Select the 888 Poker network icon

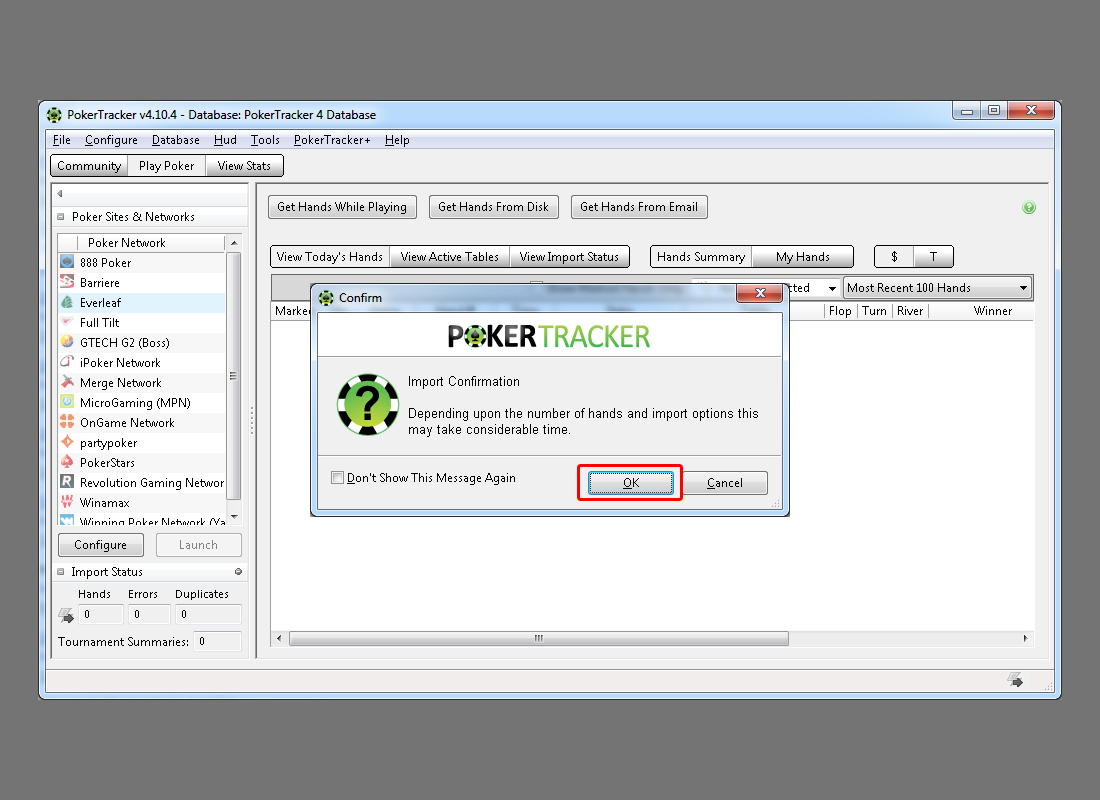click(67, 262)
